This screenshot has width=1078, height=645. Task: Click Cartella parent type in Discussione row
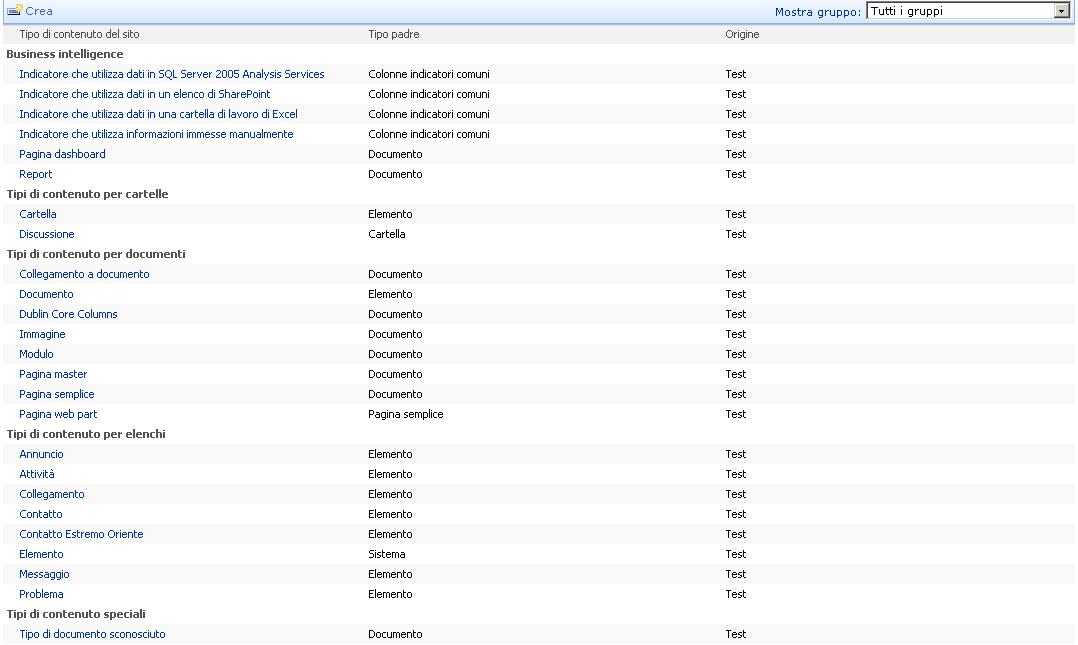[386, 234]
